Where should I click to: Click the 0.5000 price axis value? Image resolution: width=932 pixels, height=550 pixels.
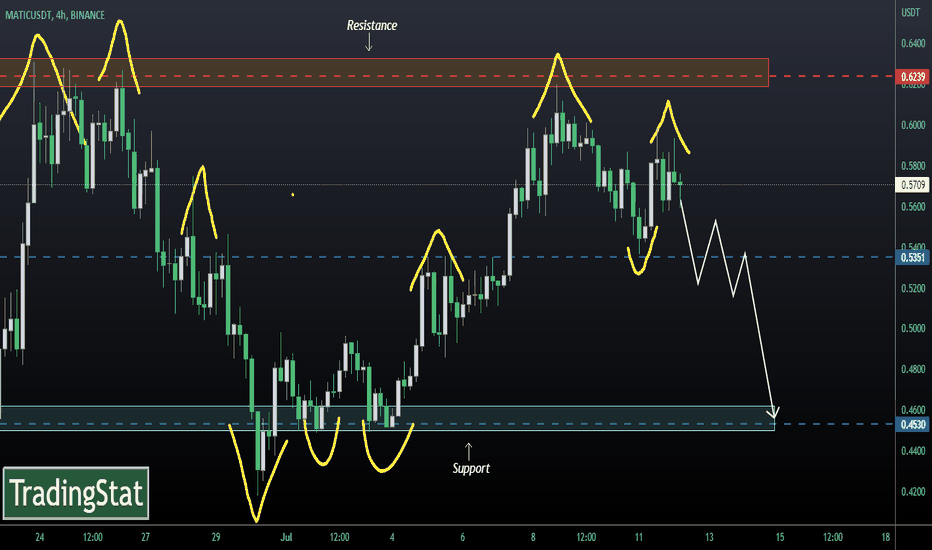click(913, 328)
